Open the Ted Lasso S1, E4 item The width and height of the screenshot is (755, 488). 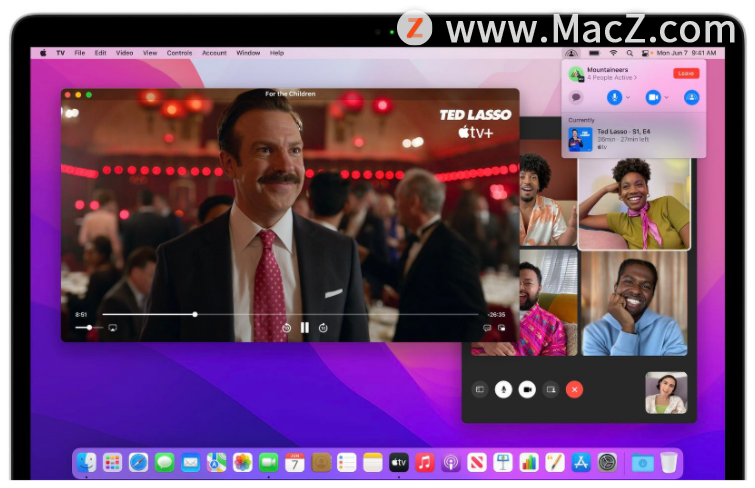634,139
